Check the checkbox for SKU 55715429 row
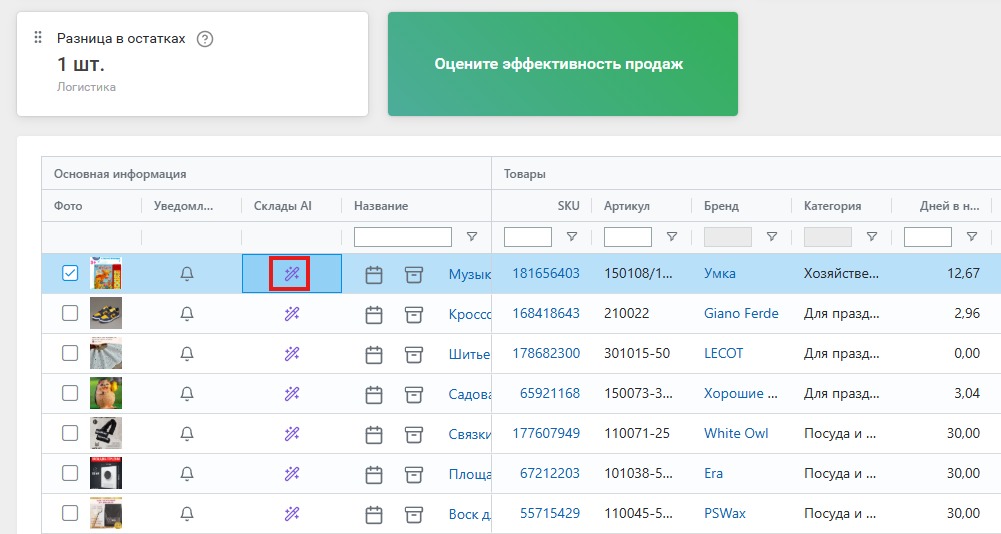 pyautogui.click(x=70, y=513)
